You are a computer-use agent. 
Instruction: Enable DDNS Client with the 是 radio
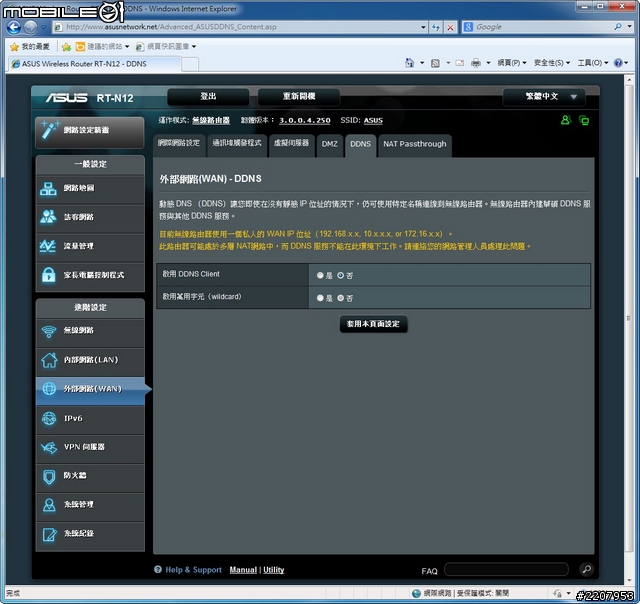coord(320,275)
